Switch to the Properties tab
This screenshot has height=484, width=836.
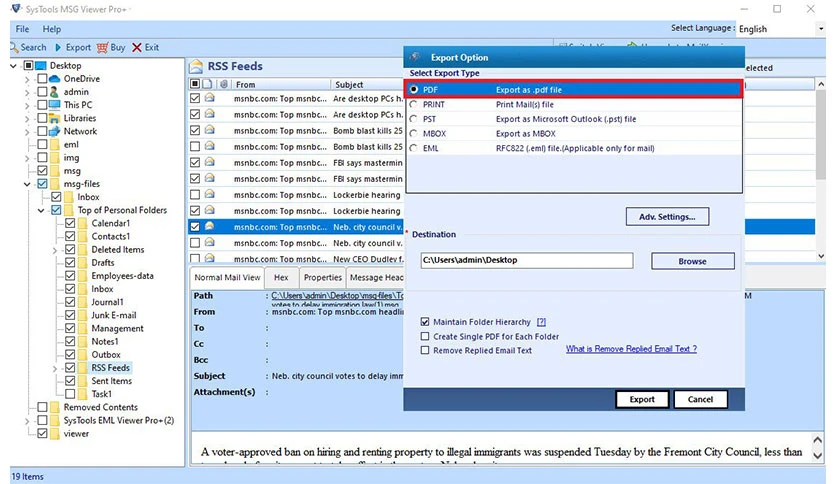(323, 278)
